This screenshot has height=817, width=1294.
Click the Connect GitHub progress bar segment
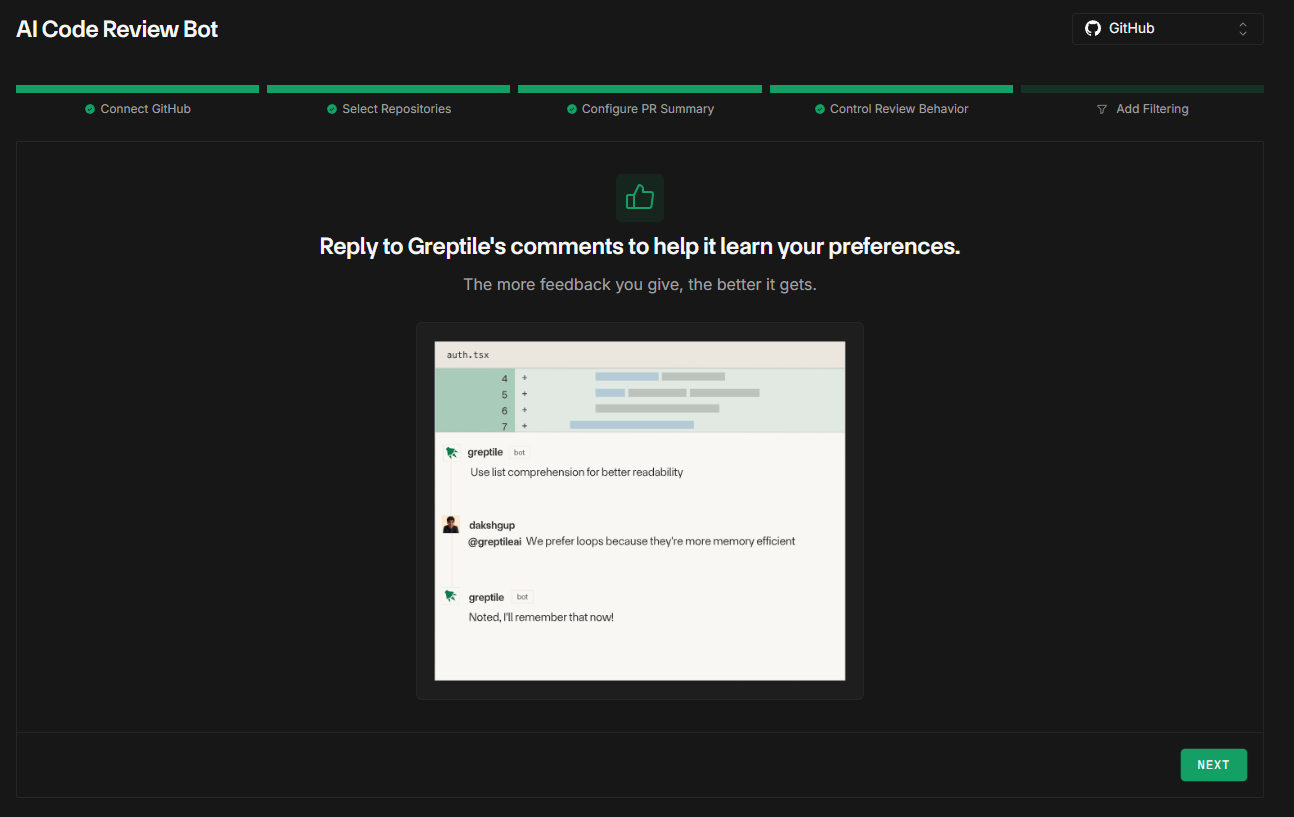click(x=137, y=89)
